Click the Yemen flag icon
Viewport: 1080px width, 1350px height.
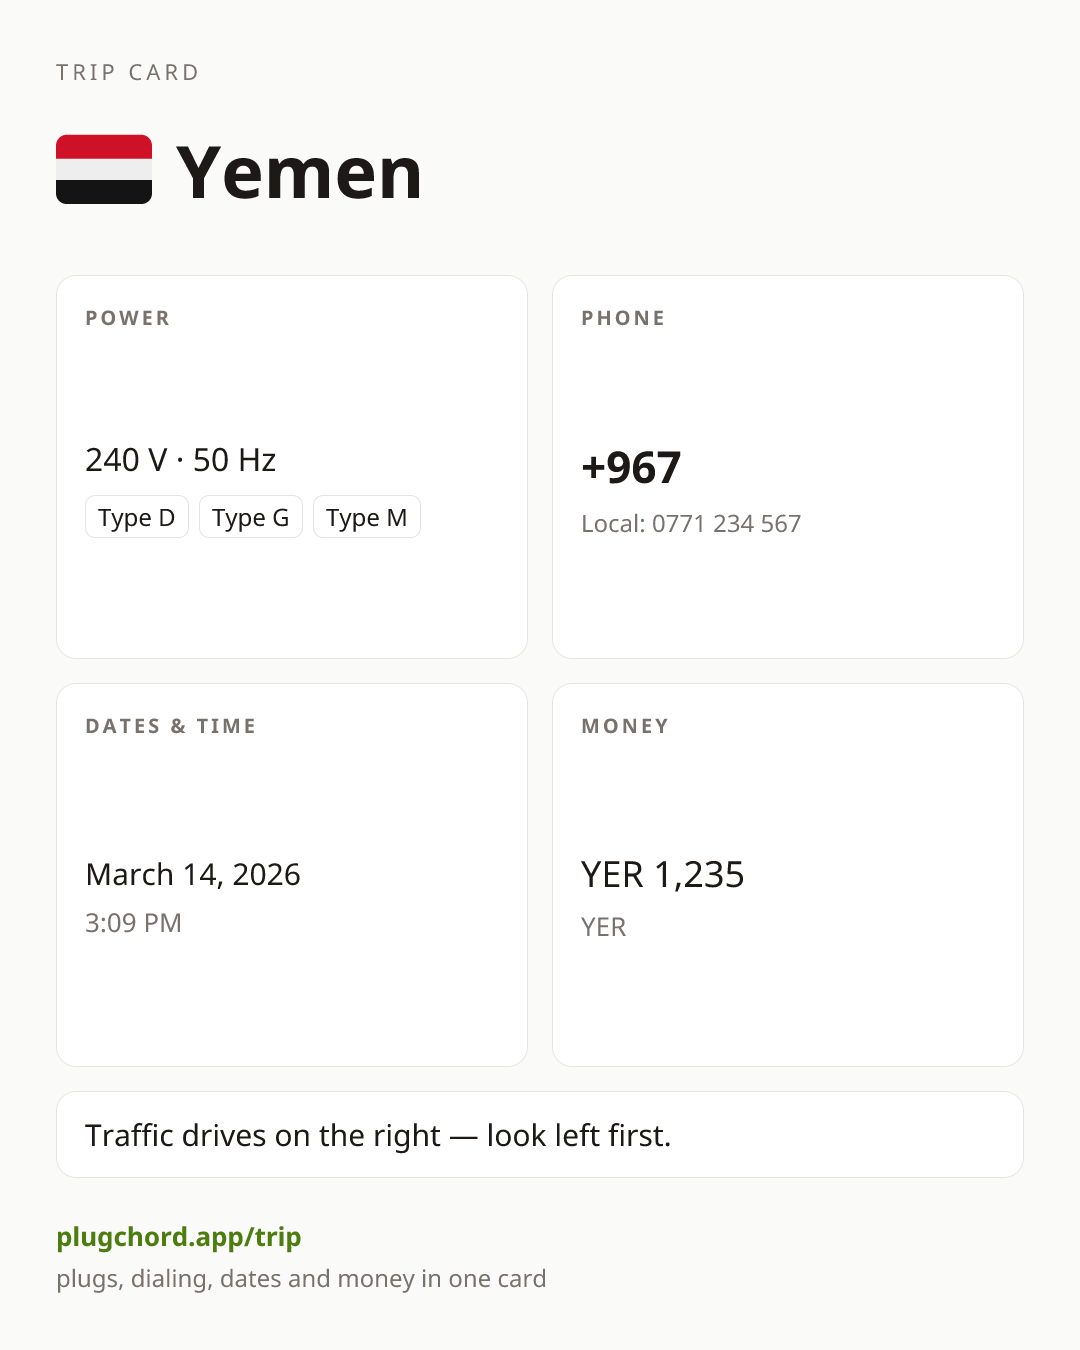pos(104,170)
